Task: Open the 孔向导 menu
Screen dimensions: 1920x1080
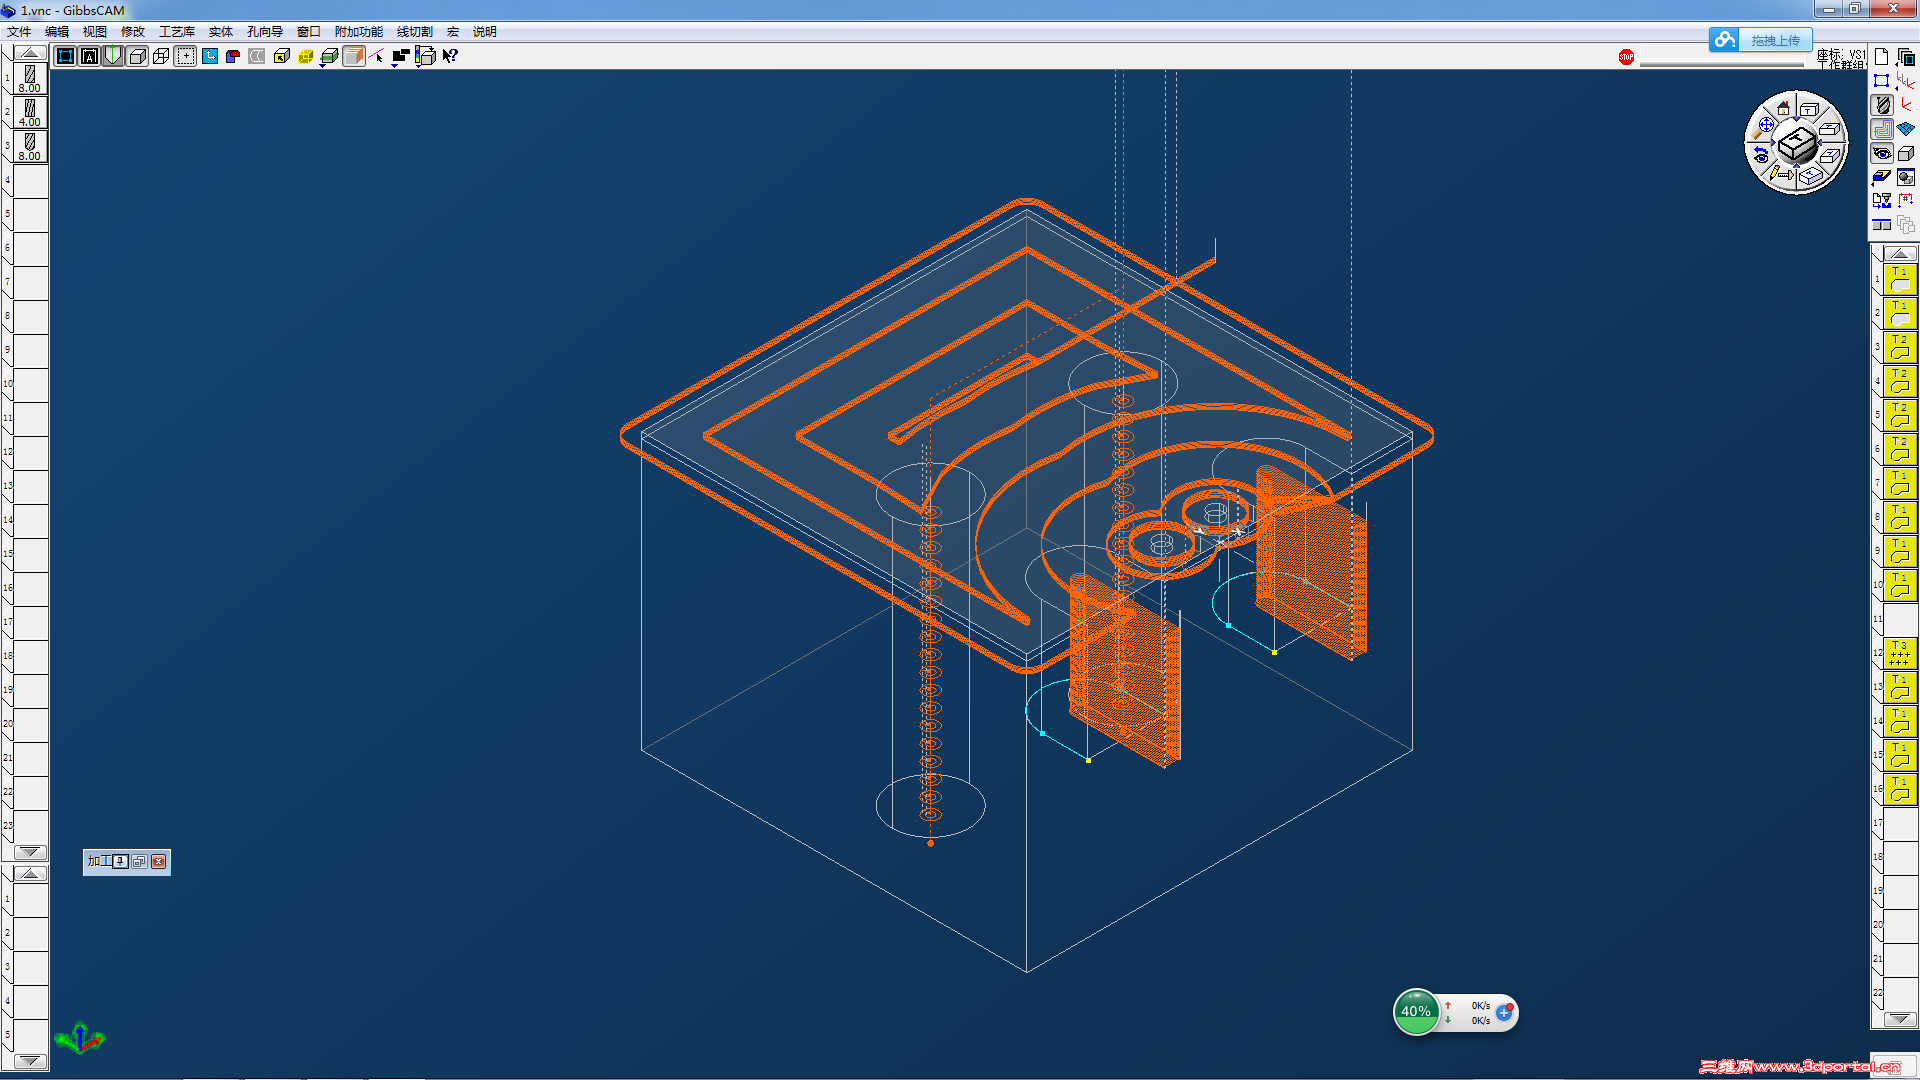Action: pos(264,32)
